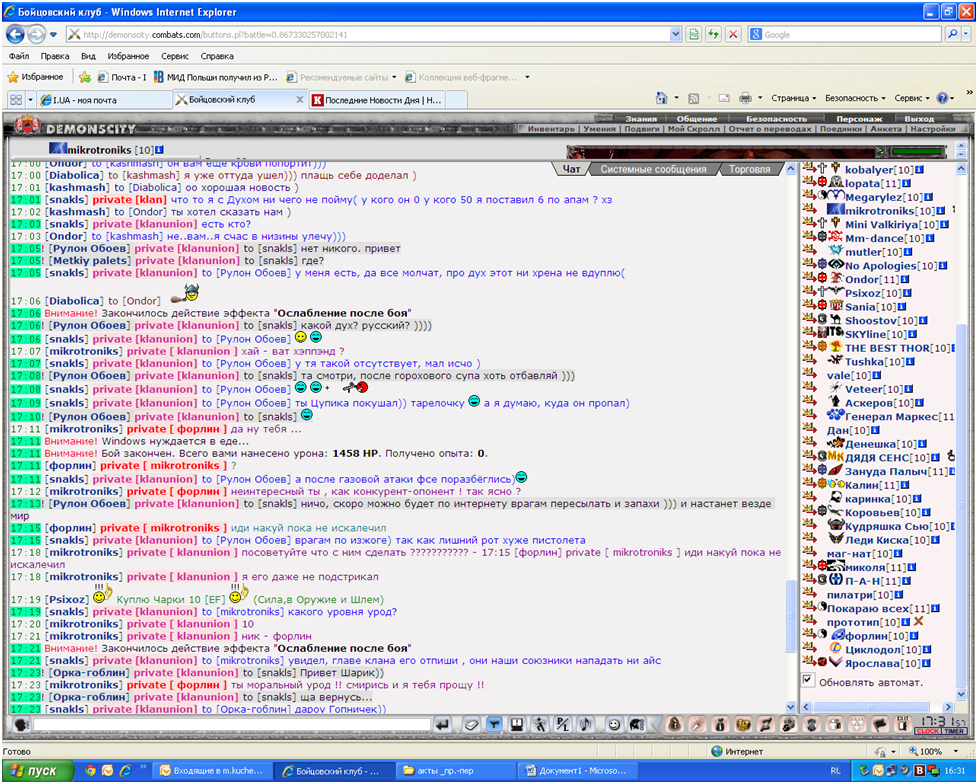The height and width of the screenshot is (784, 978).
Task: Switch to 'I.UA - моя почта' tab
Action: click(x=104, y=100)
